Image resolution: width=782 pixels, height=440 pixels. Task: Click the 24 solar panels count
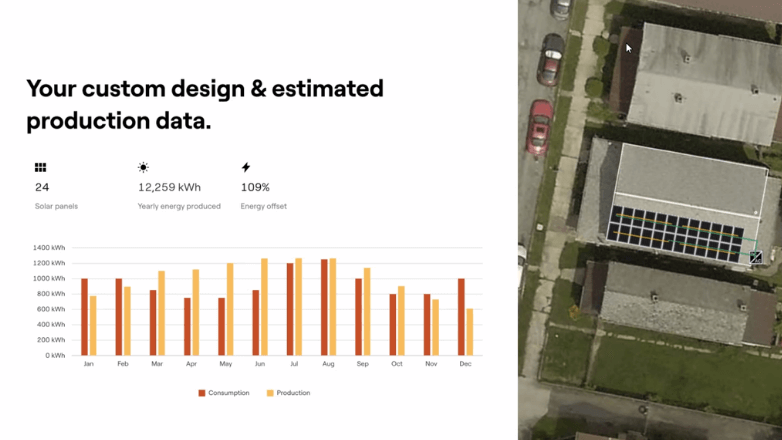coord(42,187)
